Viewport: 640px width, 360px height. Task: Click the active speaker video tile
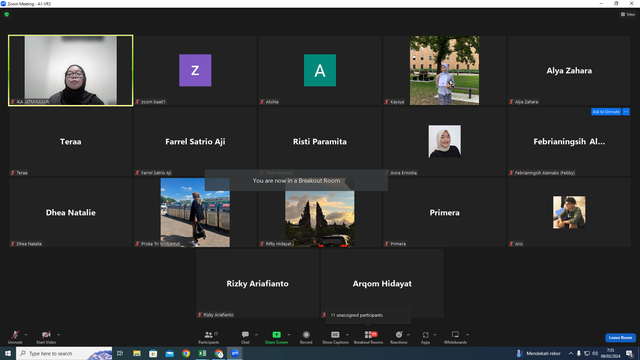71,70
